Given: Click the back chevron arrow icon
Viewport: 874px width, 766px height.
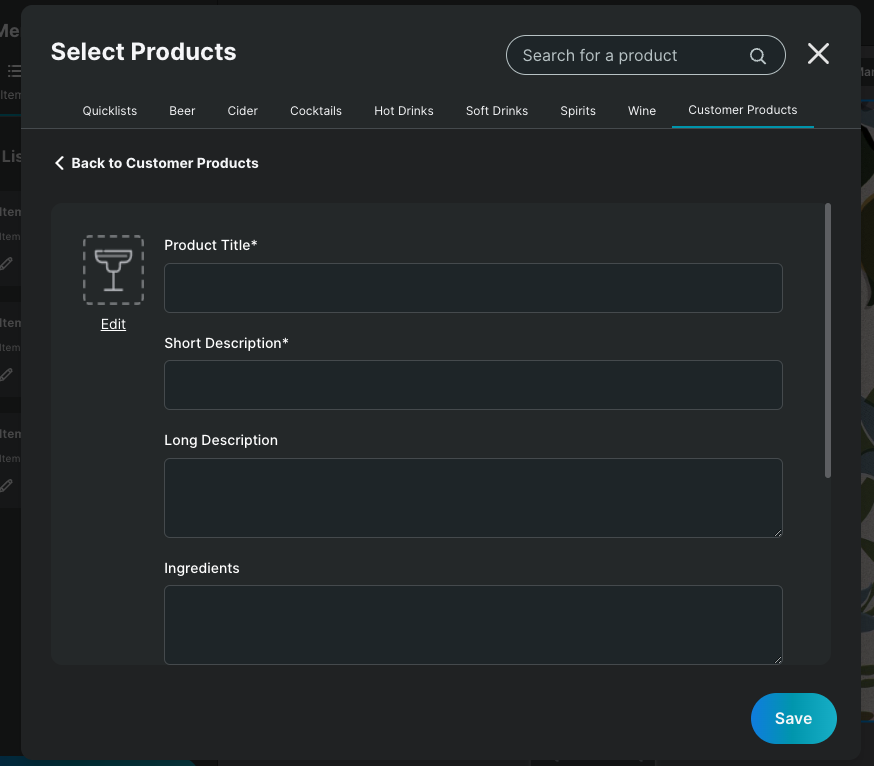Looking at the screenshot, I should click(x=59, y=162).
